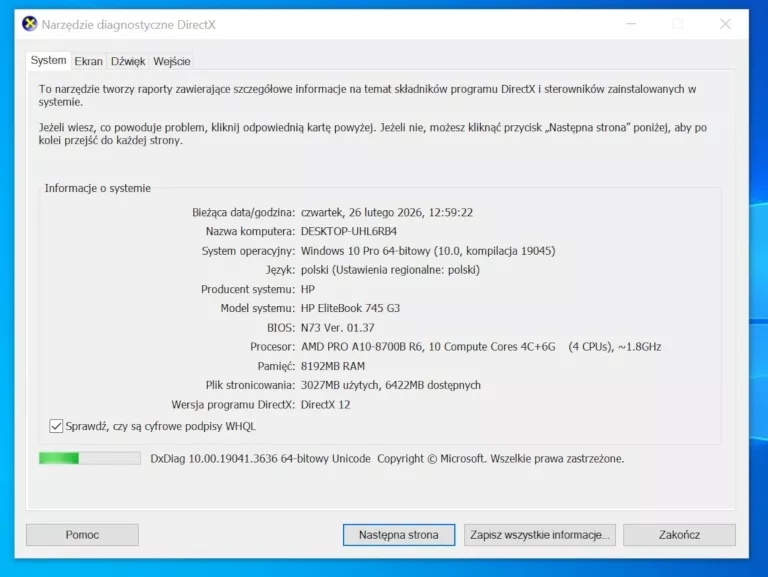
Task: Click page file value 3027MB użytych
Action: tap(340, 385)
